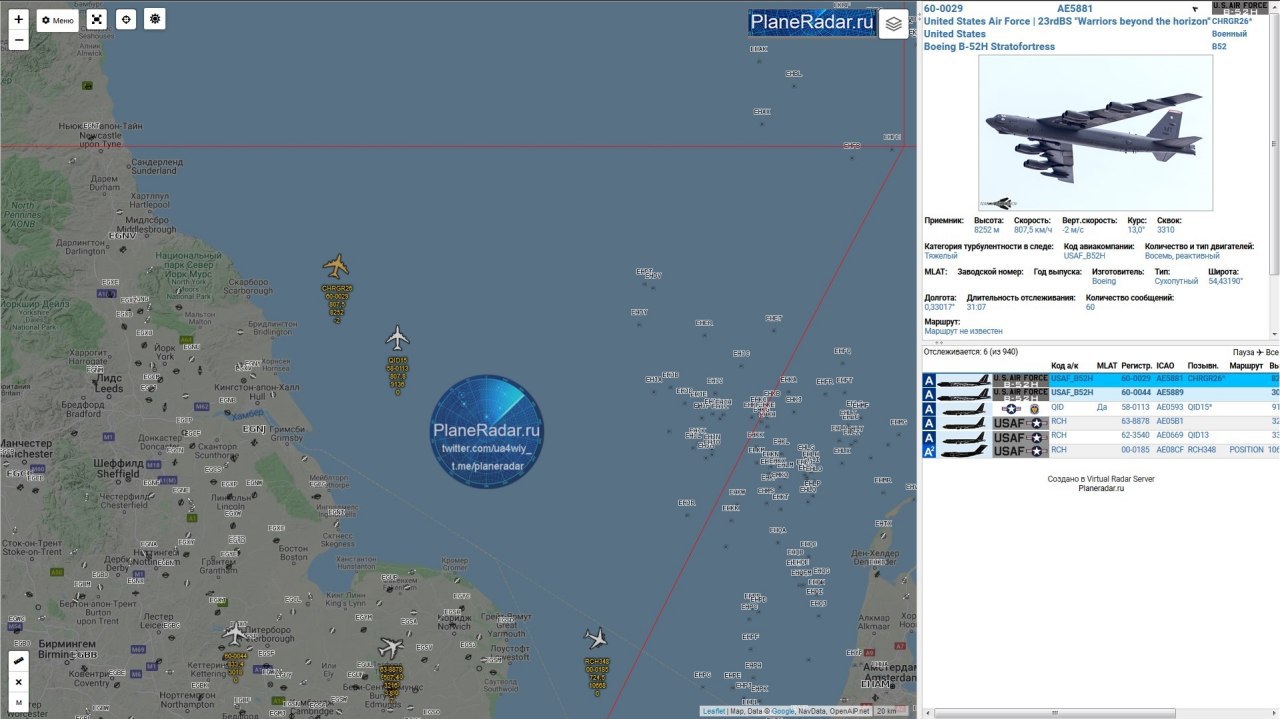This screenshot has width=1280, height=719.
Task: Click the U.S. Air Force flag in 60-0044 row
Action: (x=1020, y=394)
